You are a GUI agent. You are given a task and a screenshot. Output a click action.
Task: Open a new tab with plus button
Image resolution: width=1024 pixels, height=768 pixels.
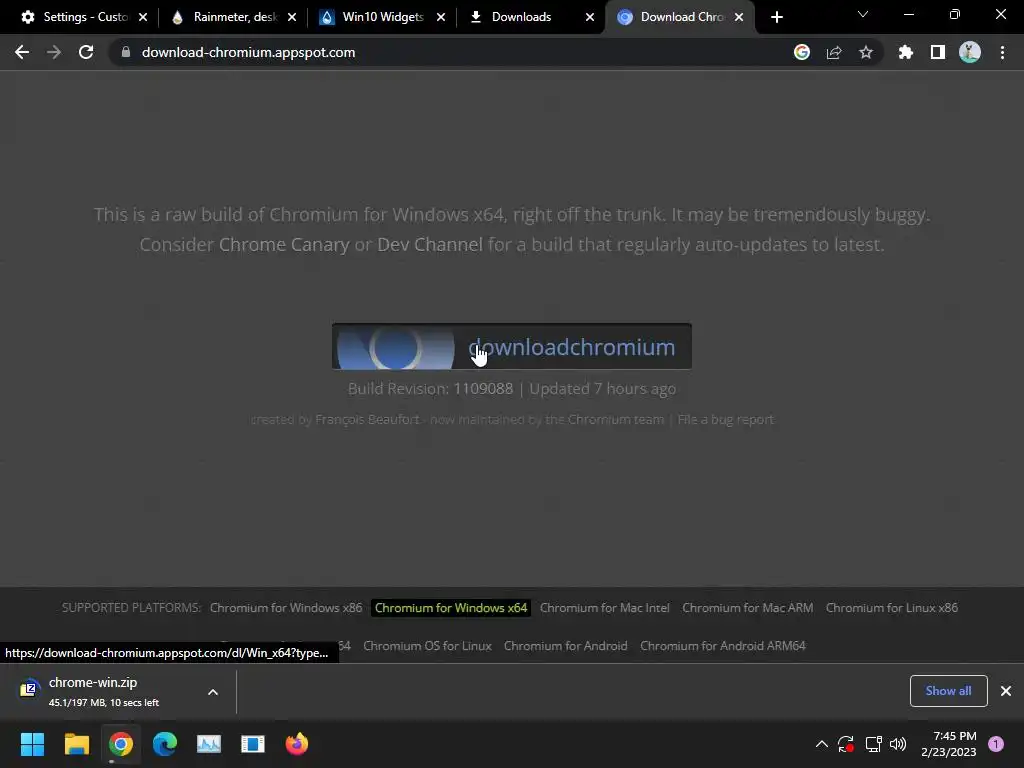[776, 17]
